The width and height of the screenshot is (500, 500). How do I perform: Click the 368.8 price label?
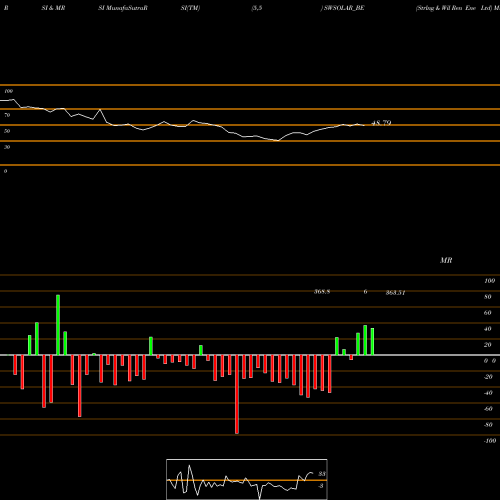click(x=322, y=292)
